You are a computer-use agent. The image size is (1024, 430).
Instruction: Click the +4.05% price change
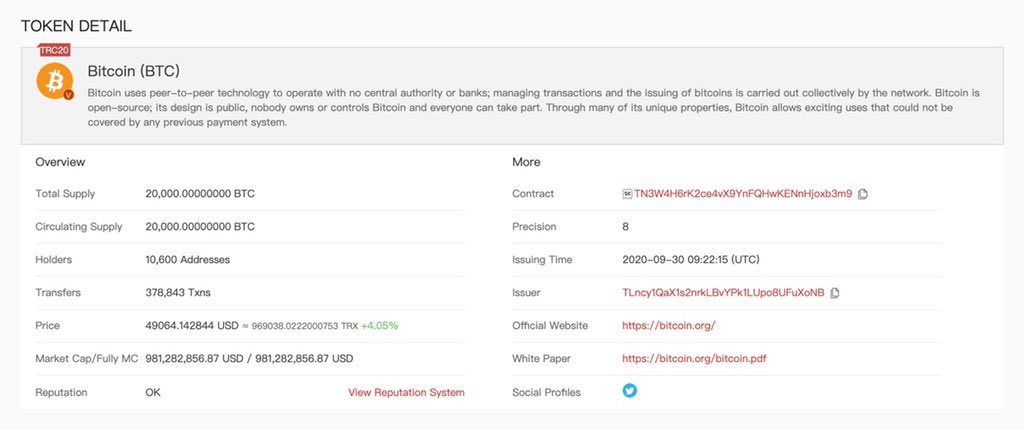[x=379, y=325]
